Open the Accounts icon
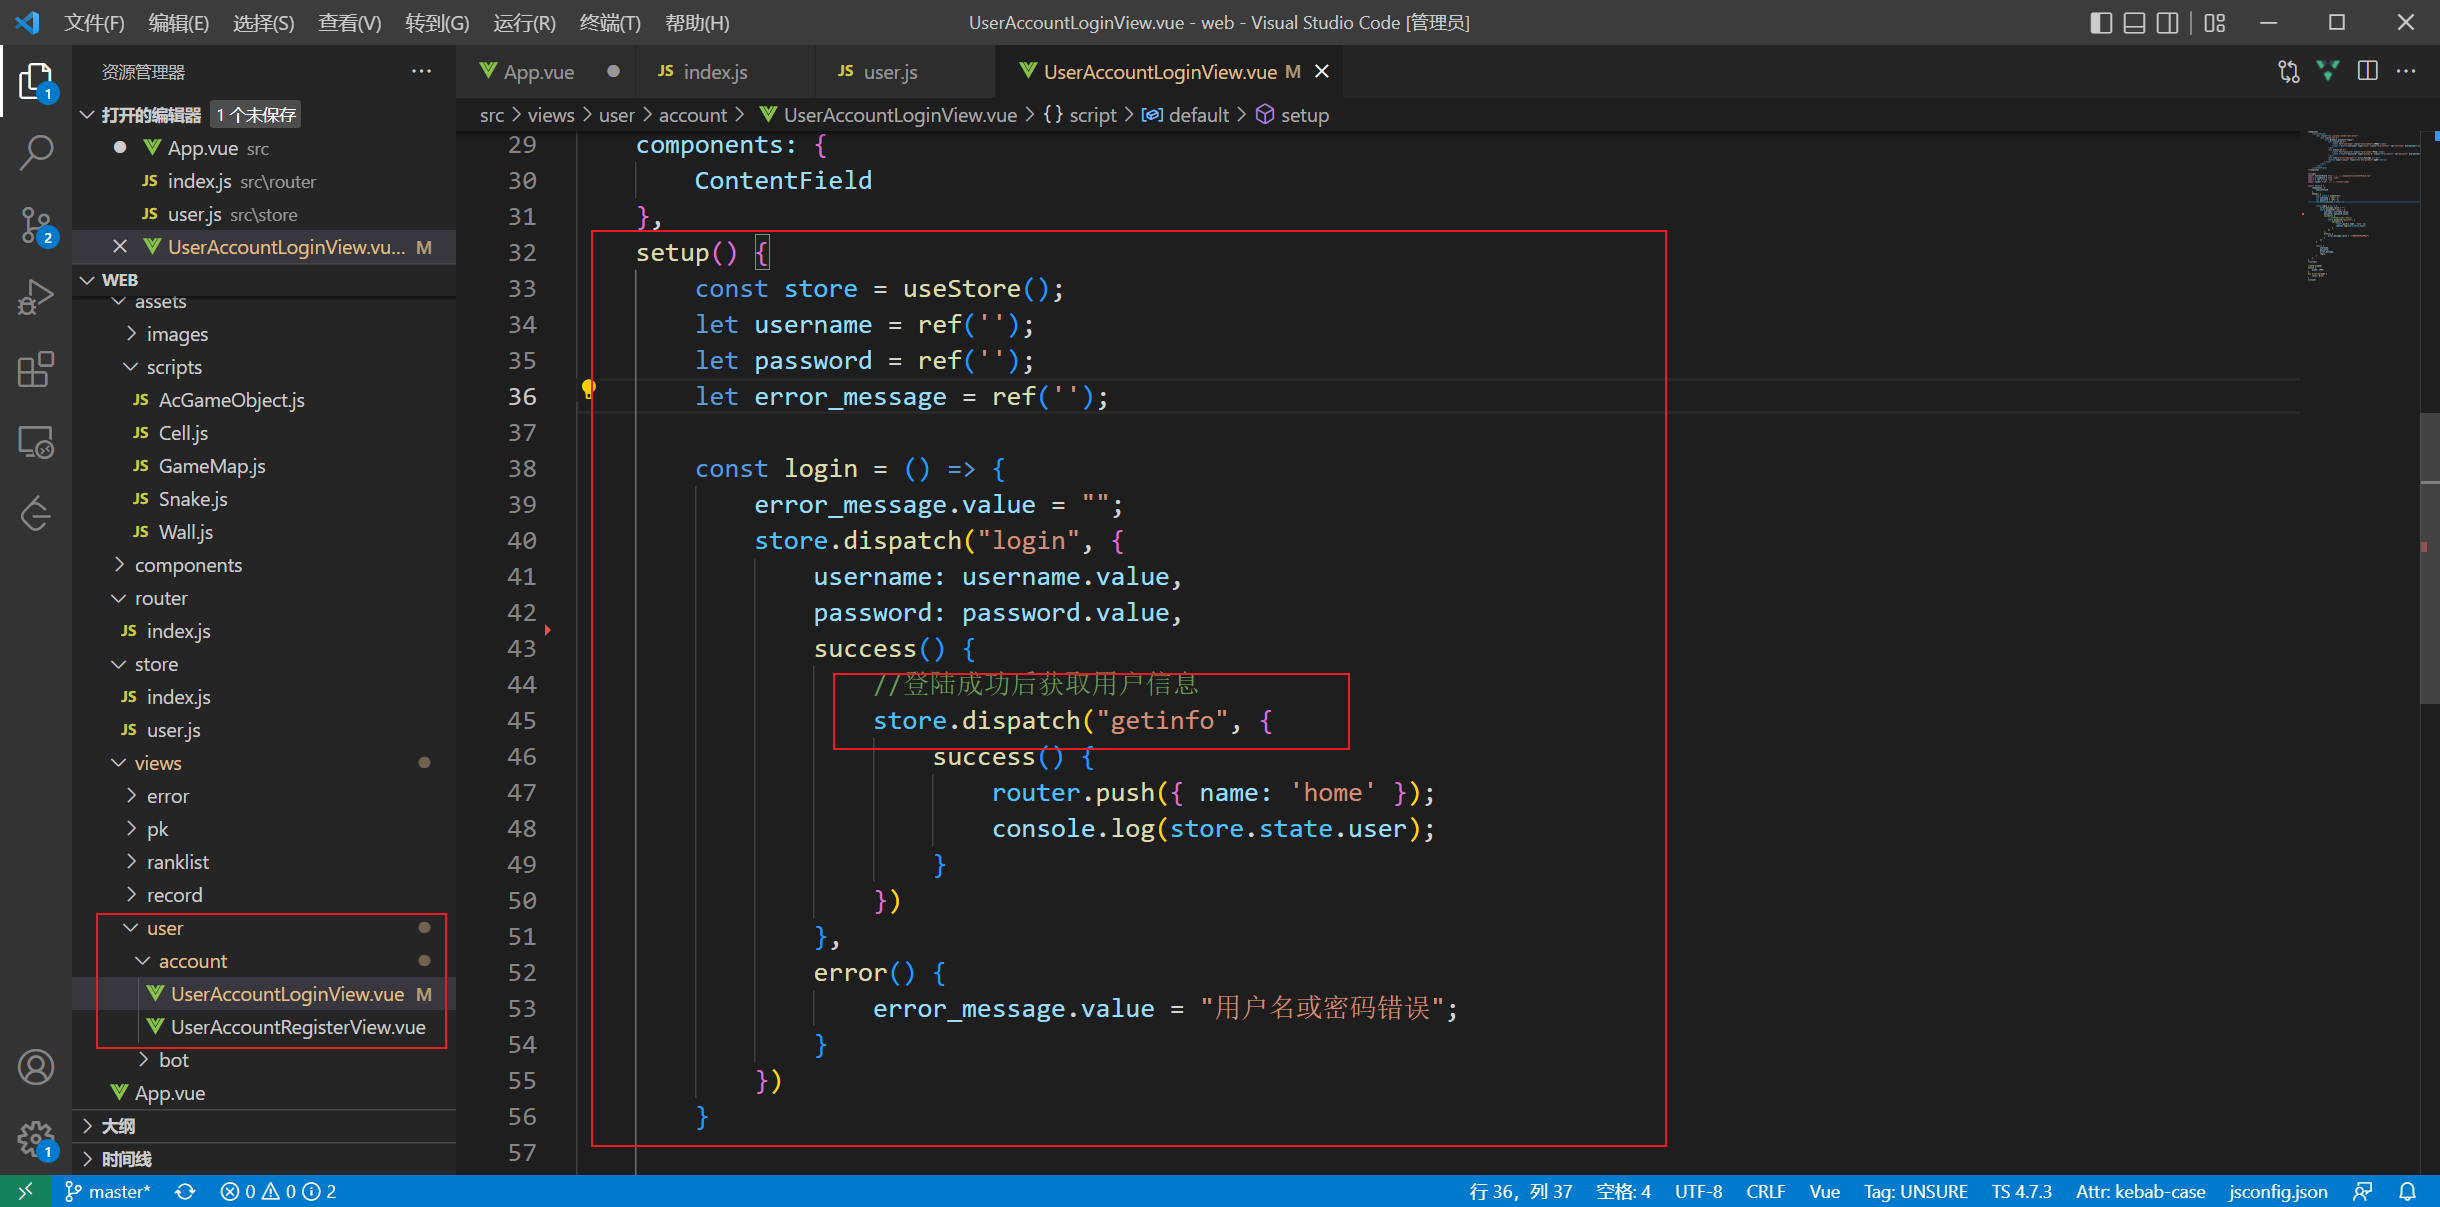Screen dimensions: 2440x1207 click(36, 1067)
